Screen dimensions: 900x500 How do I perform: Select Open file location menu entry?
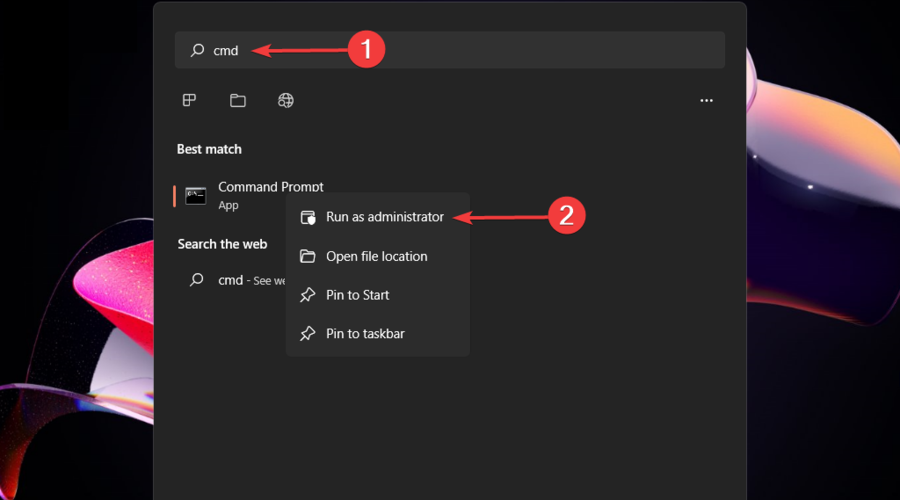[x=376, y=256]
